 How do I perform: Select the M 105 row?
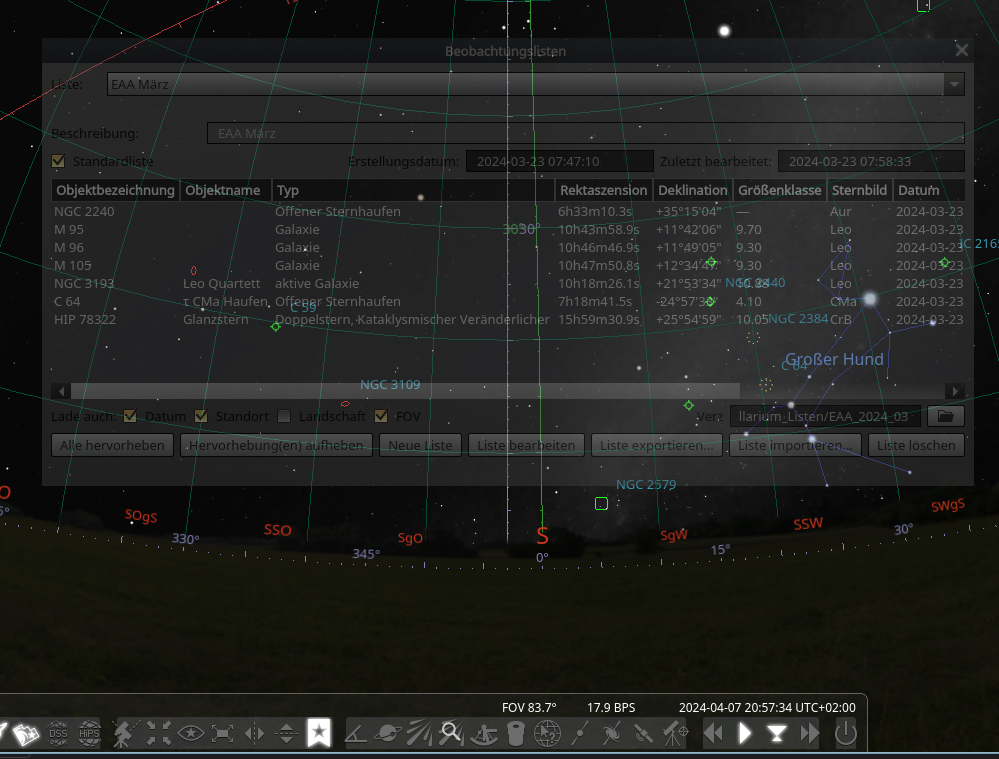point(508,265)
